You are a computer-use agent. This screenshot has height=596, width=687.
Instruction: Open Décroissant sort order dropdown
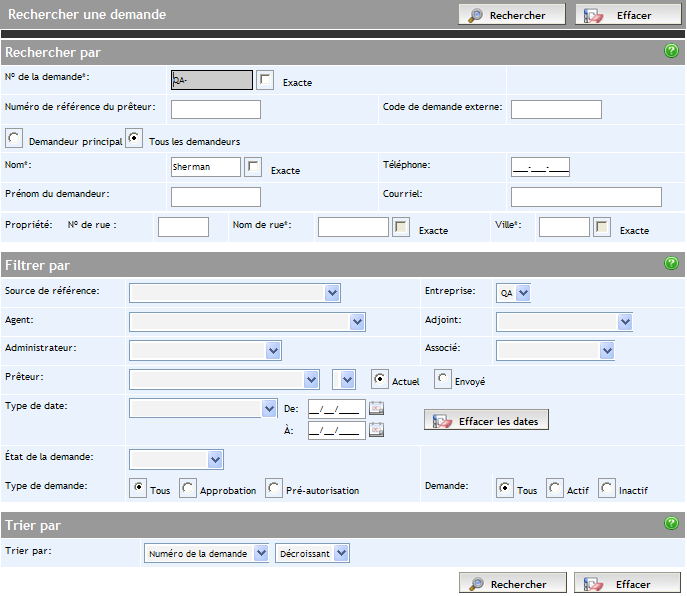(312, 553)
